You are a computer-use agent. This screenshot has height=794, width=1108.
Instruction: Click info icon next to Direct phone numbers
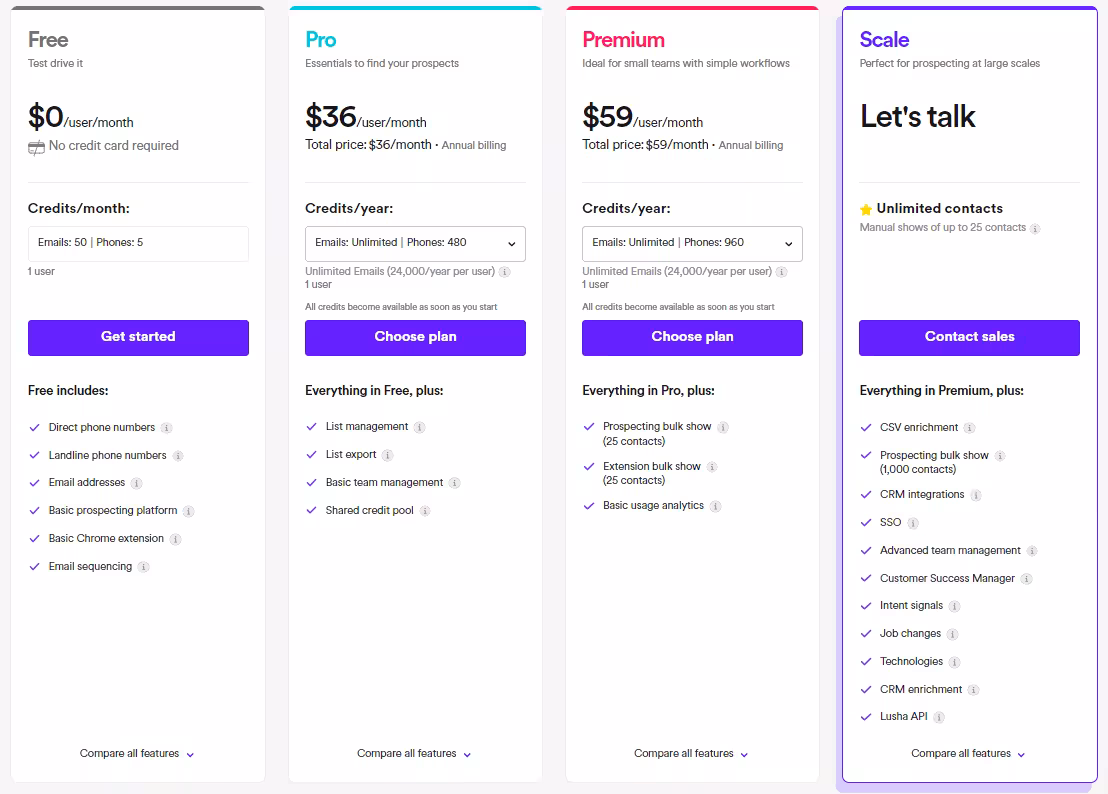[x=167, y=428]
